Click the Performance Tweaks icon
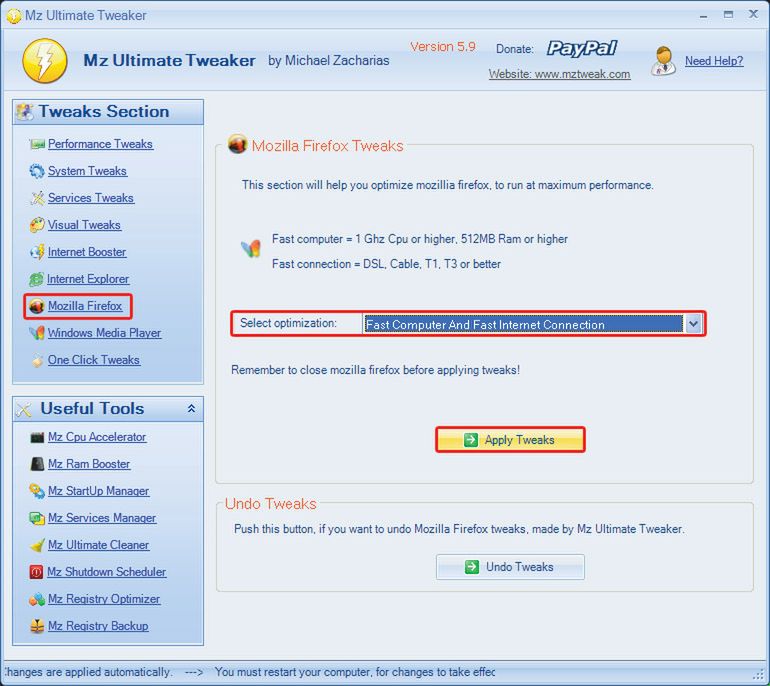The width and height of the screenshot is (770, 686). 37,144
